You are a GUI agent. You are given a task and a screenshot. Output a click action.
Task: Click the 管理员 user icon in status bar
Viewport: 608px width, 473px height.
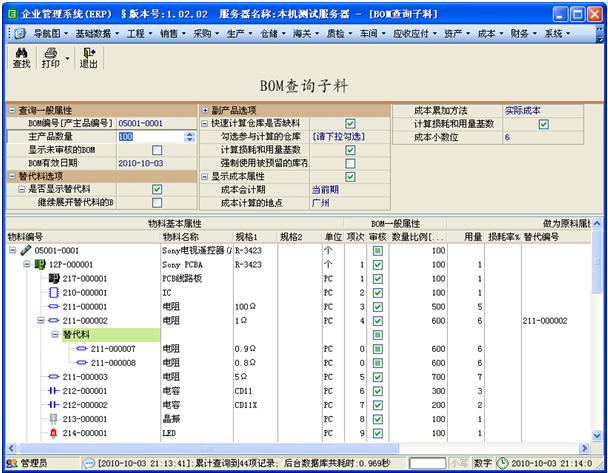click(x=11, y=463)
